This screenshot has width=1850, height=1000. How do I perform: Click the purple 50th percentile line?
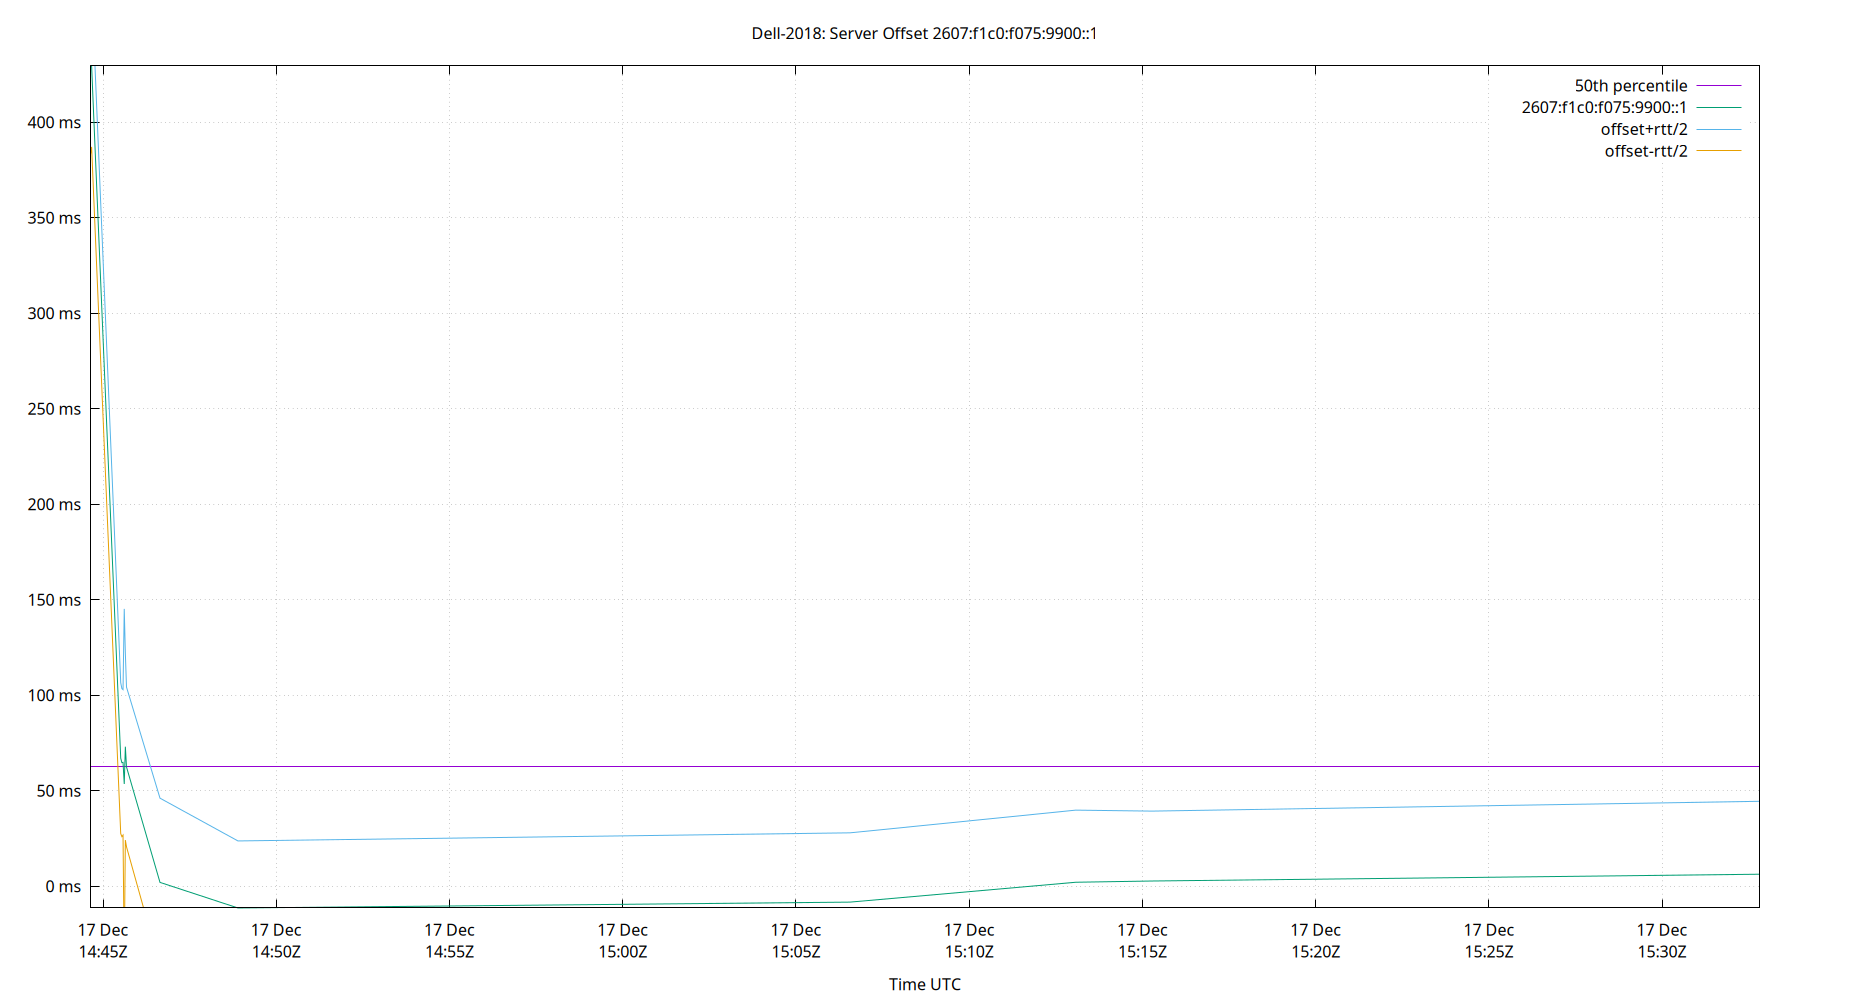[x=900, y=766]
